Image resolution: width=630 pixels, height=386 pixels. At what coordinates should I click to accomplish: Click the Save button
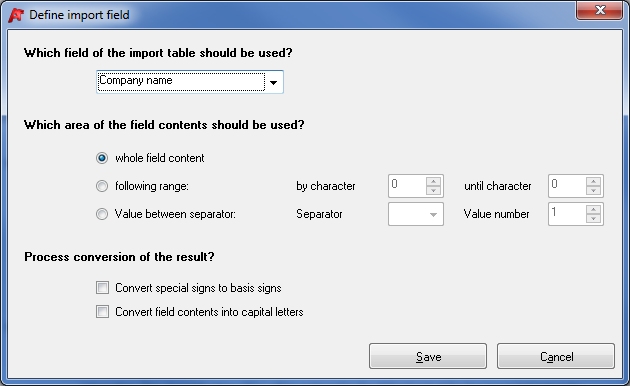[428, 356]
